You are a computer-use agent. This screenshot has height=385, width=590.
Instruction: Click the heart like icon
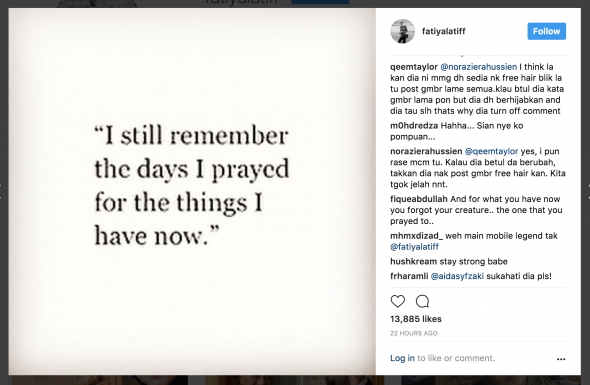tap(397, 301)
